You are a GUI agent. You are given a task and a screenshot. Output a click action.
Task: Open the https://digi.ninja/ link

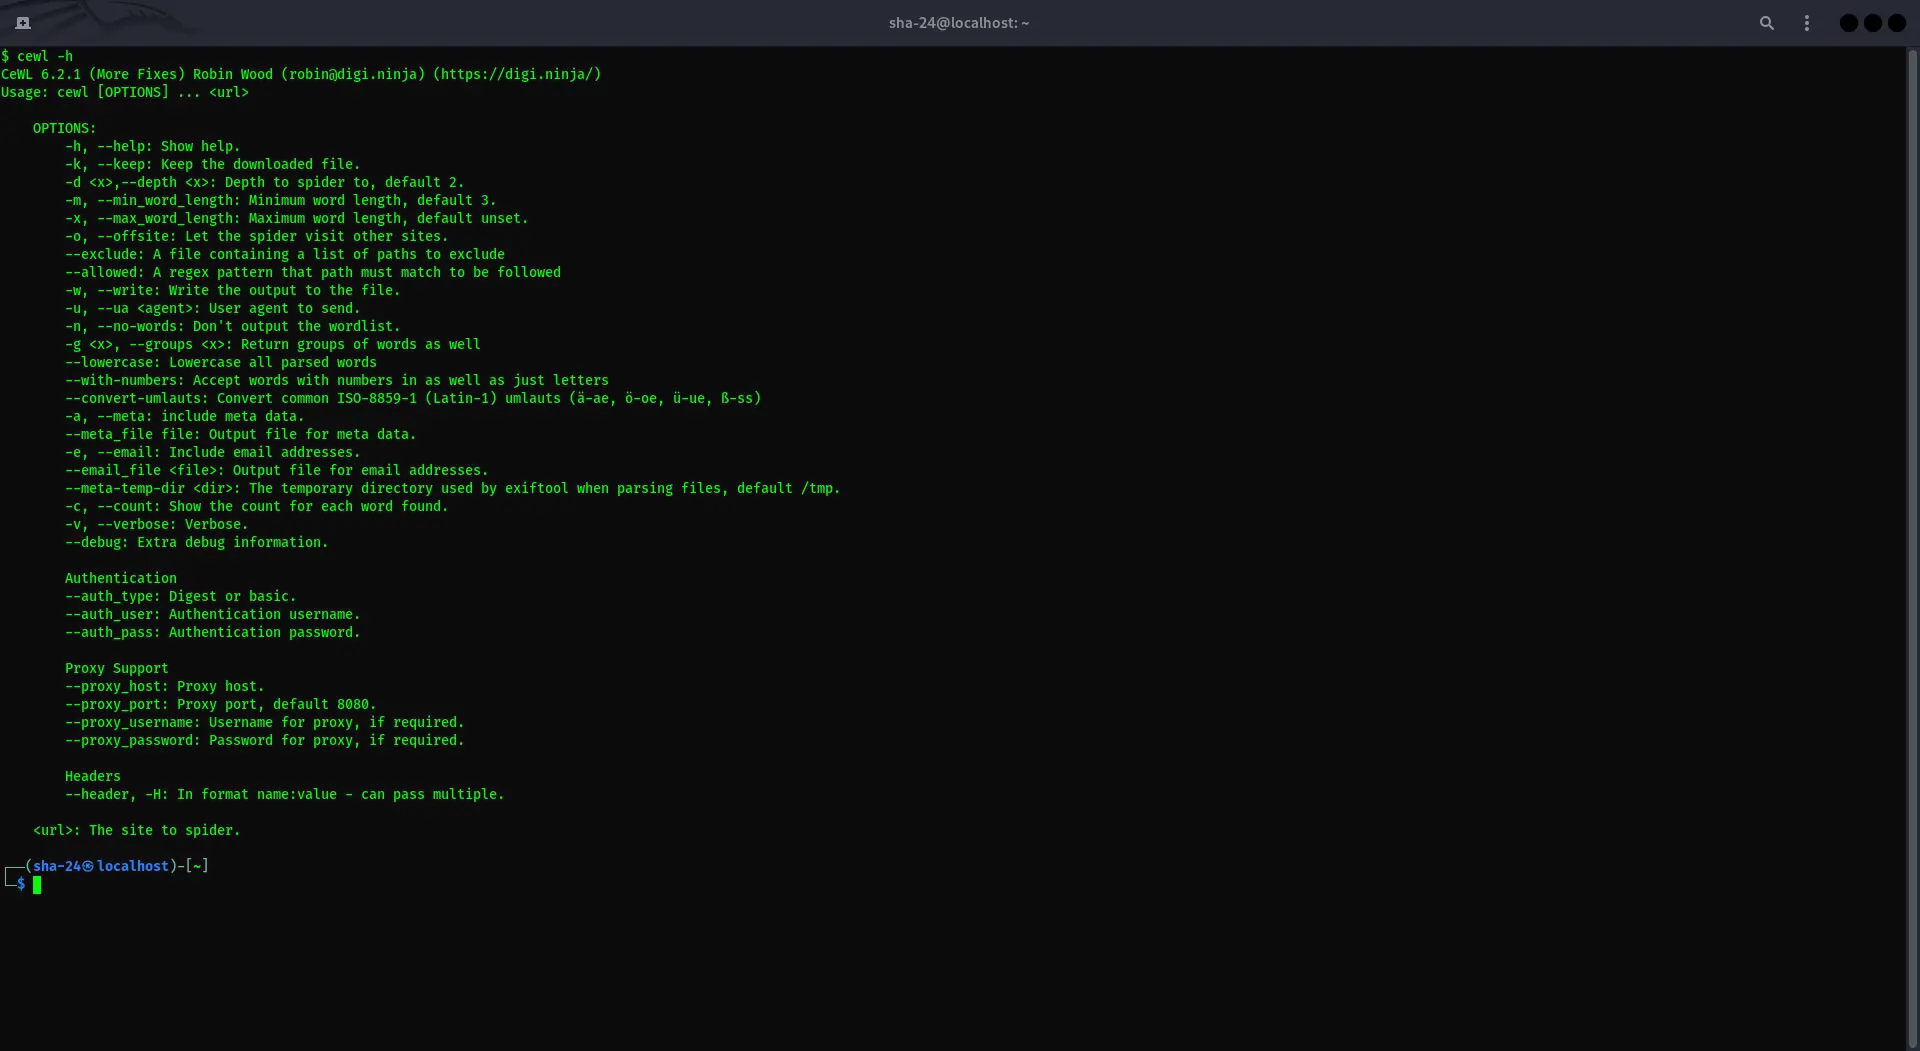(516, 74)
